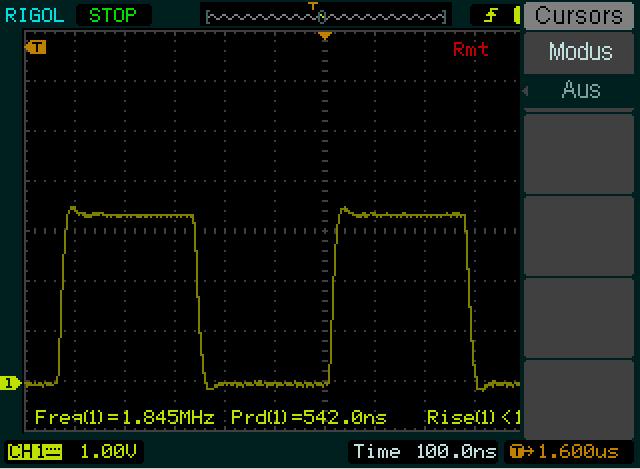The image size is (640, 469).
Task: Click the red Rmt remote indicator
Action: 470,50
